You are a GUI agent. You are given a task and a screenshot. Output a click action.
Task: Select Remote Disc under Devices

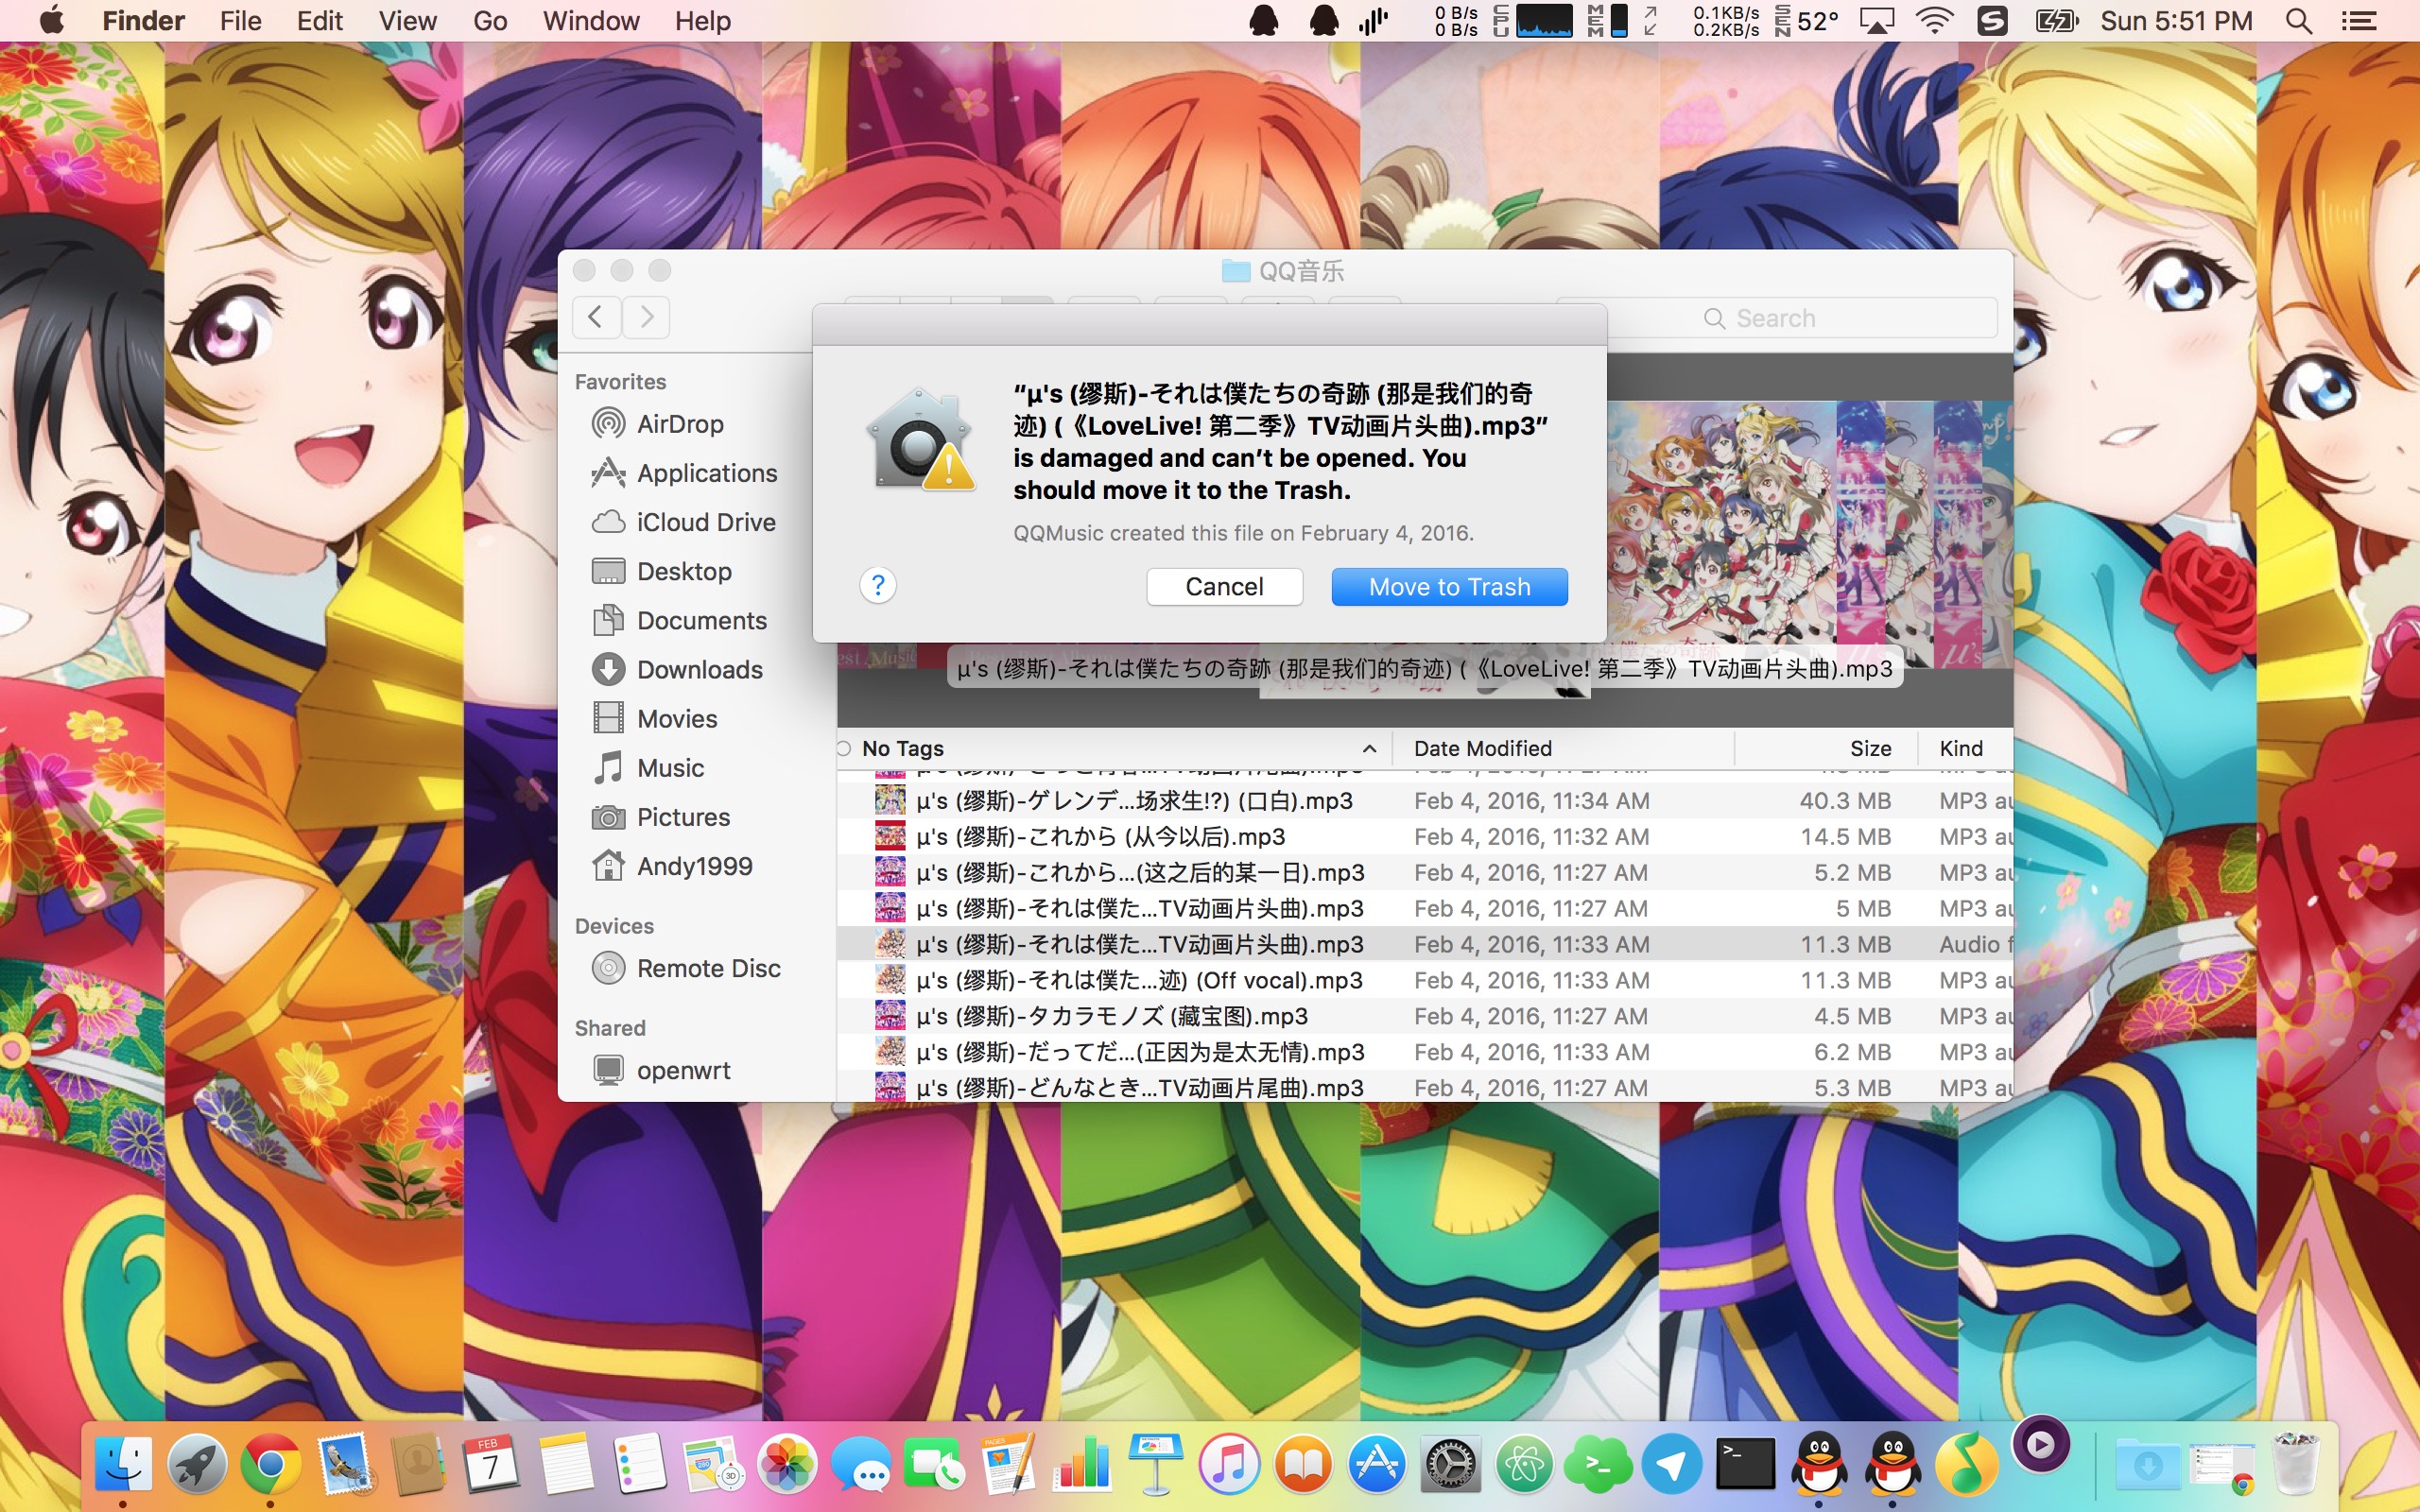click(x=708, y=968)
